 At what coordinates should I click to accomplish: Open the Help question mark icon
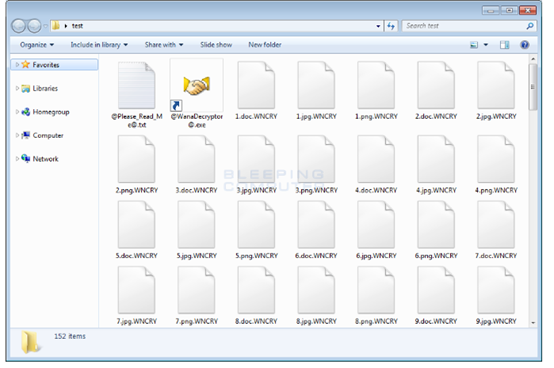click(525, 45)
